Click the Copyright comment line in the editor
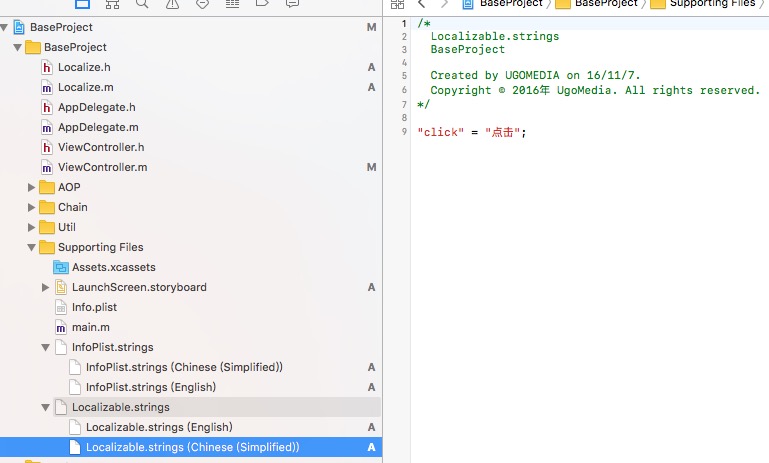The width and height of the screenshot is (769, 463). [x=595, y=90]
